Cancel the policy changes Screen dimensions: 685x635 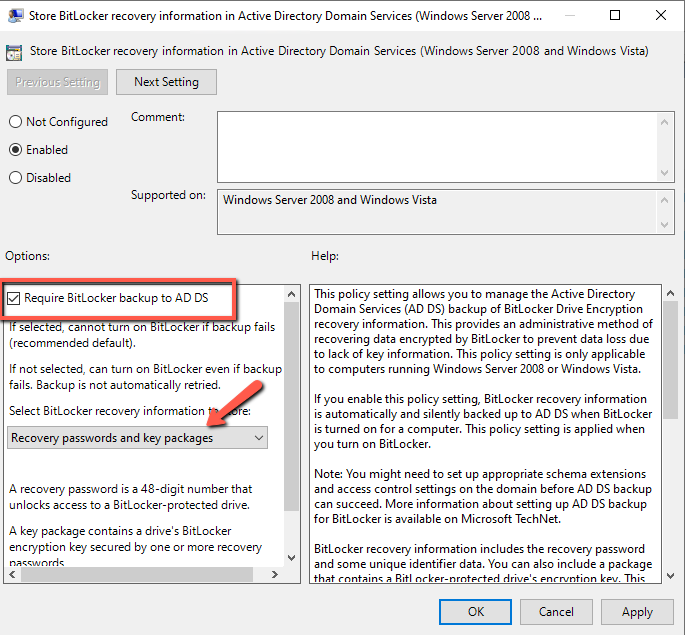[x=556, y=611]
